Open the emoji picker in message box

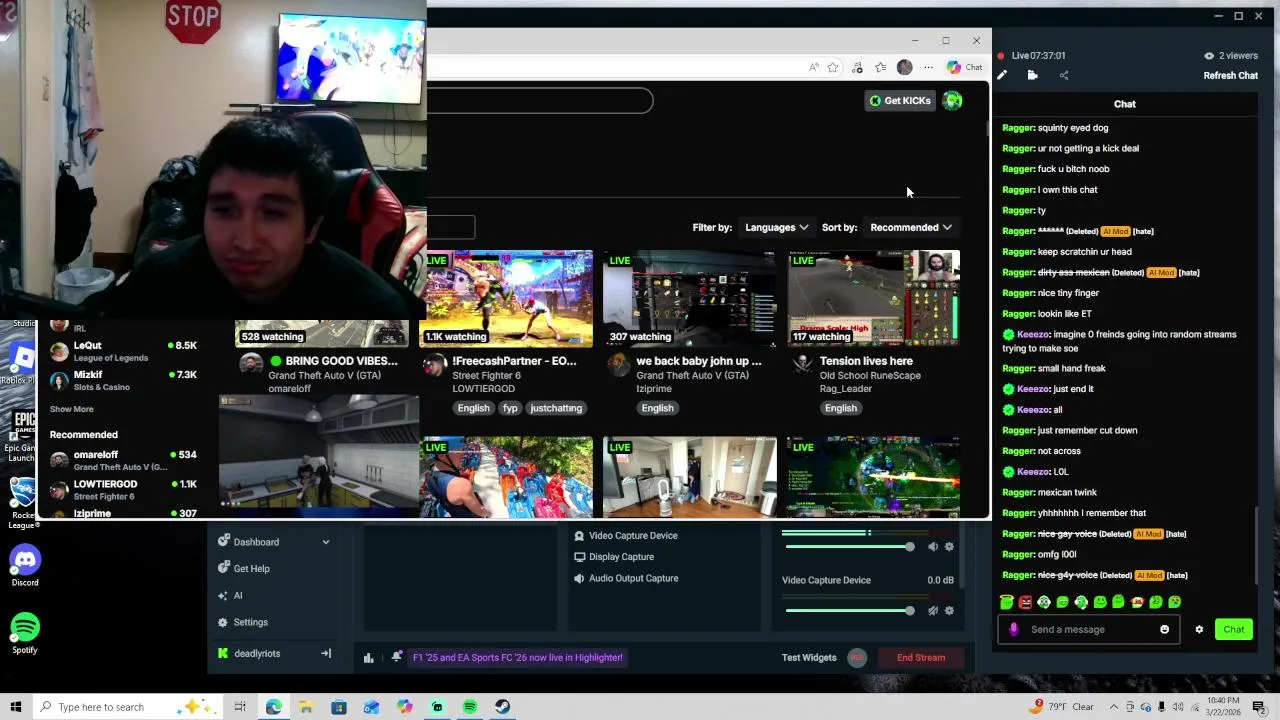(1164, 629)
